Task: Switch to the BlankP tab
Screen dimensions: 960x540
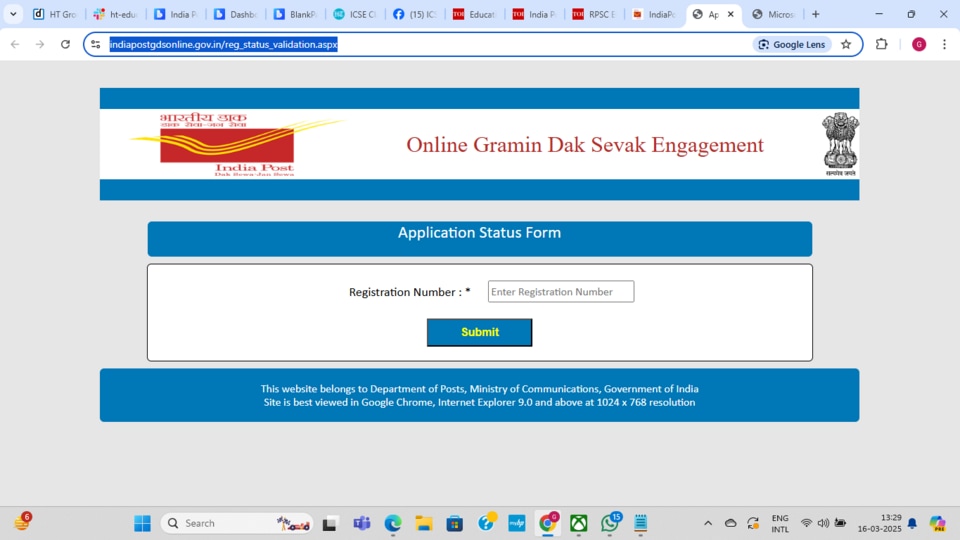Action: (295, 14)
